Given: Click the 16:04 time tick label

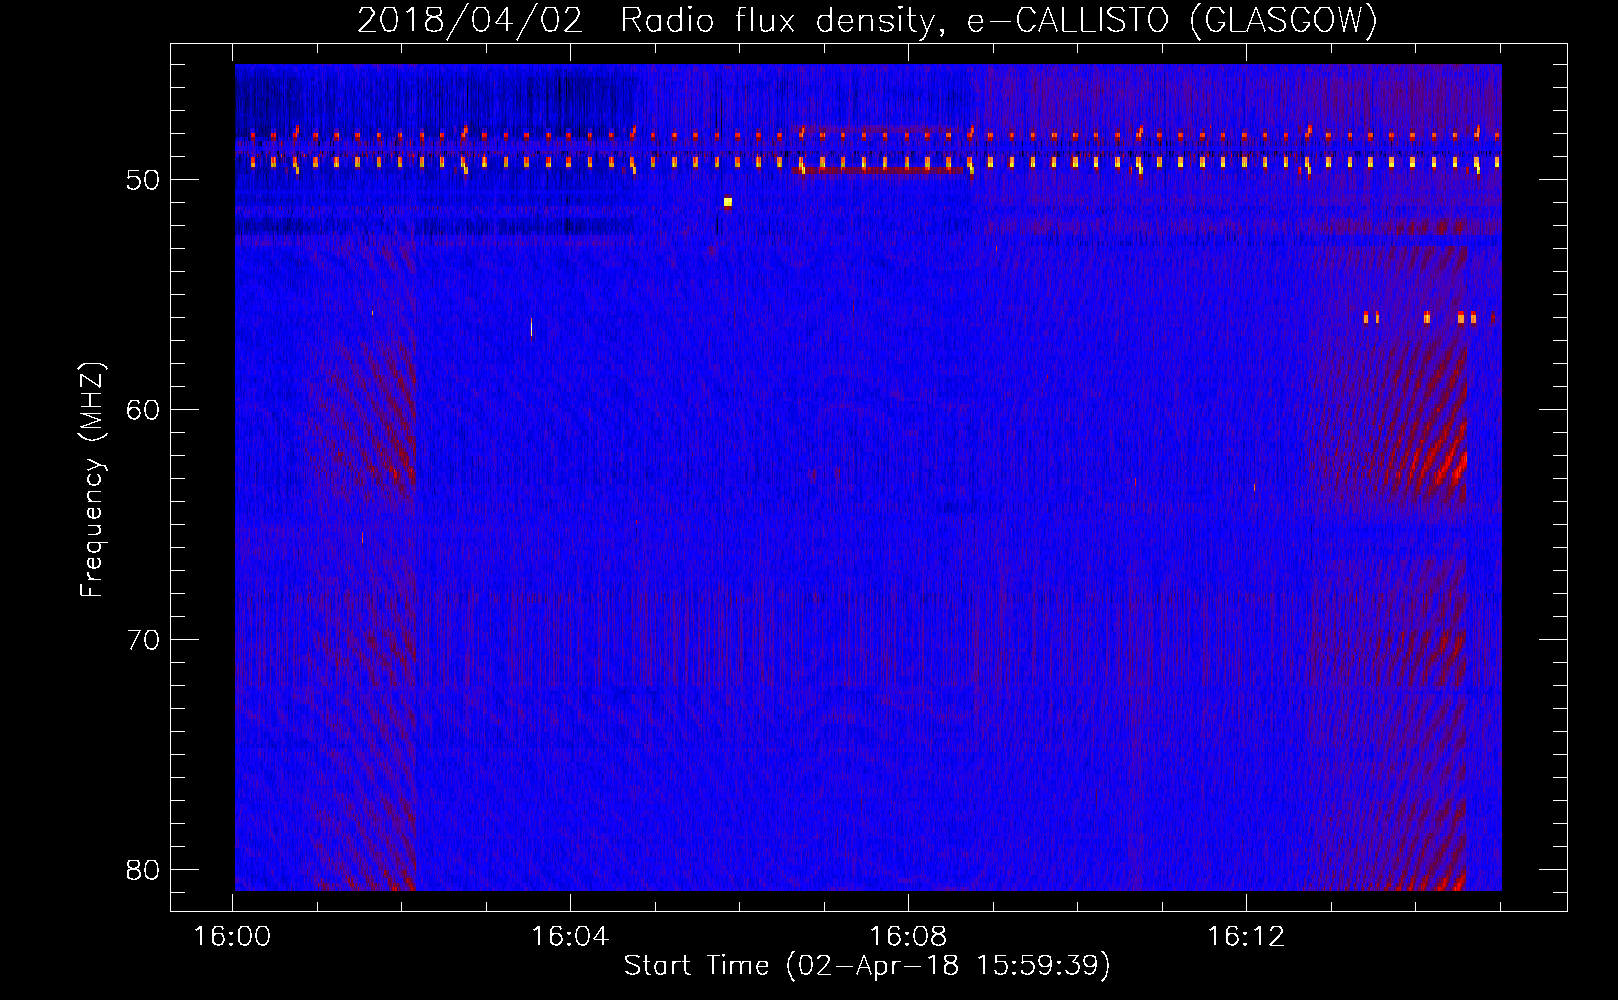Looking at the screenshot, I should tap(570, 936).
